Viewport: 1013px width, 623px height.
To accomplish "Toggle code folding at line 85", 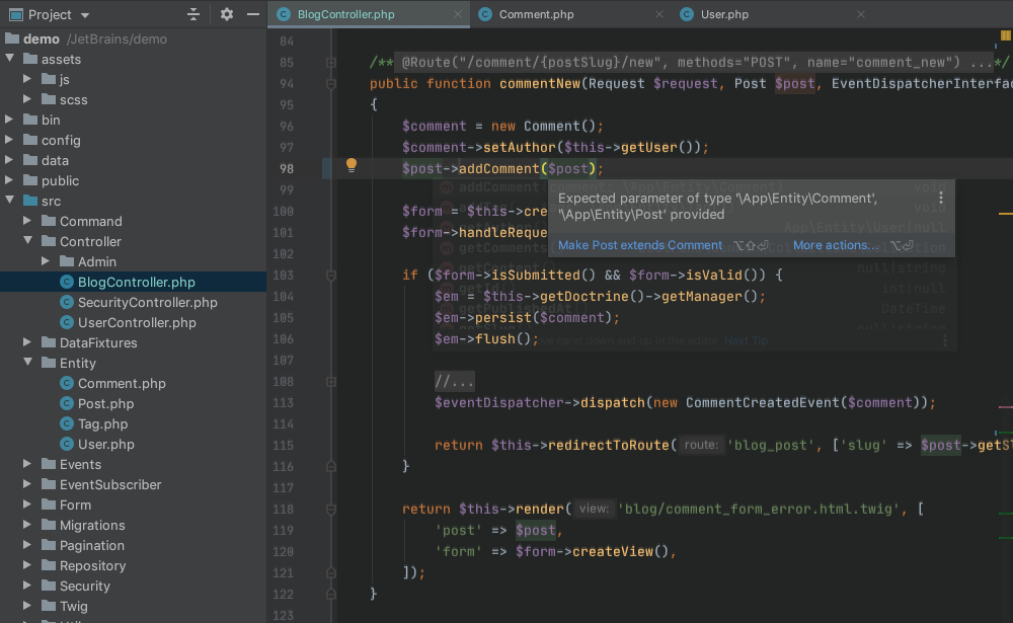I will pos(331,62).
